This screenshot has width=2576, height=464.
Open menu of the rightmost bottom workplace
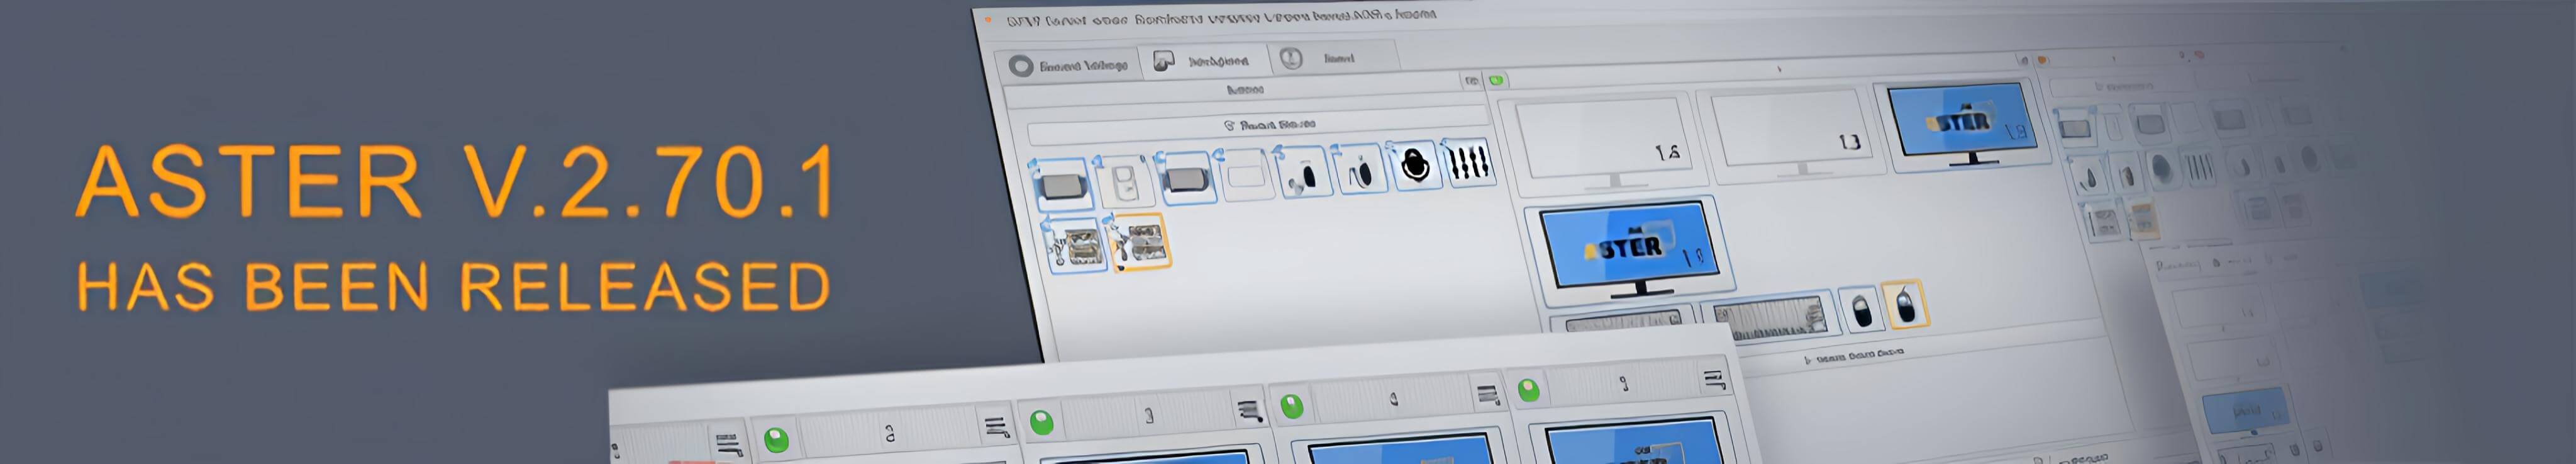1713,380
